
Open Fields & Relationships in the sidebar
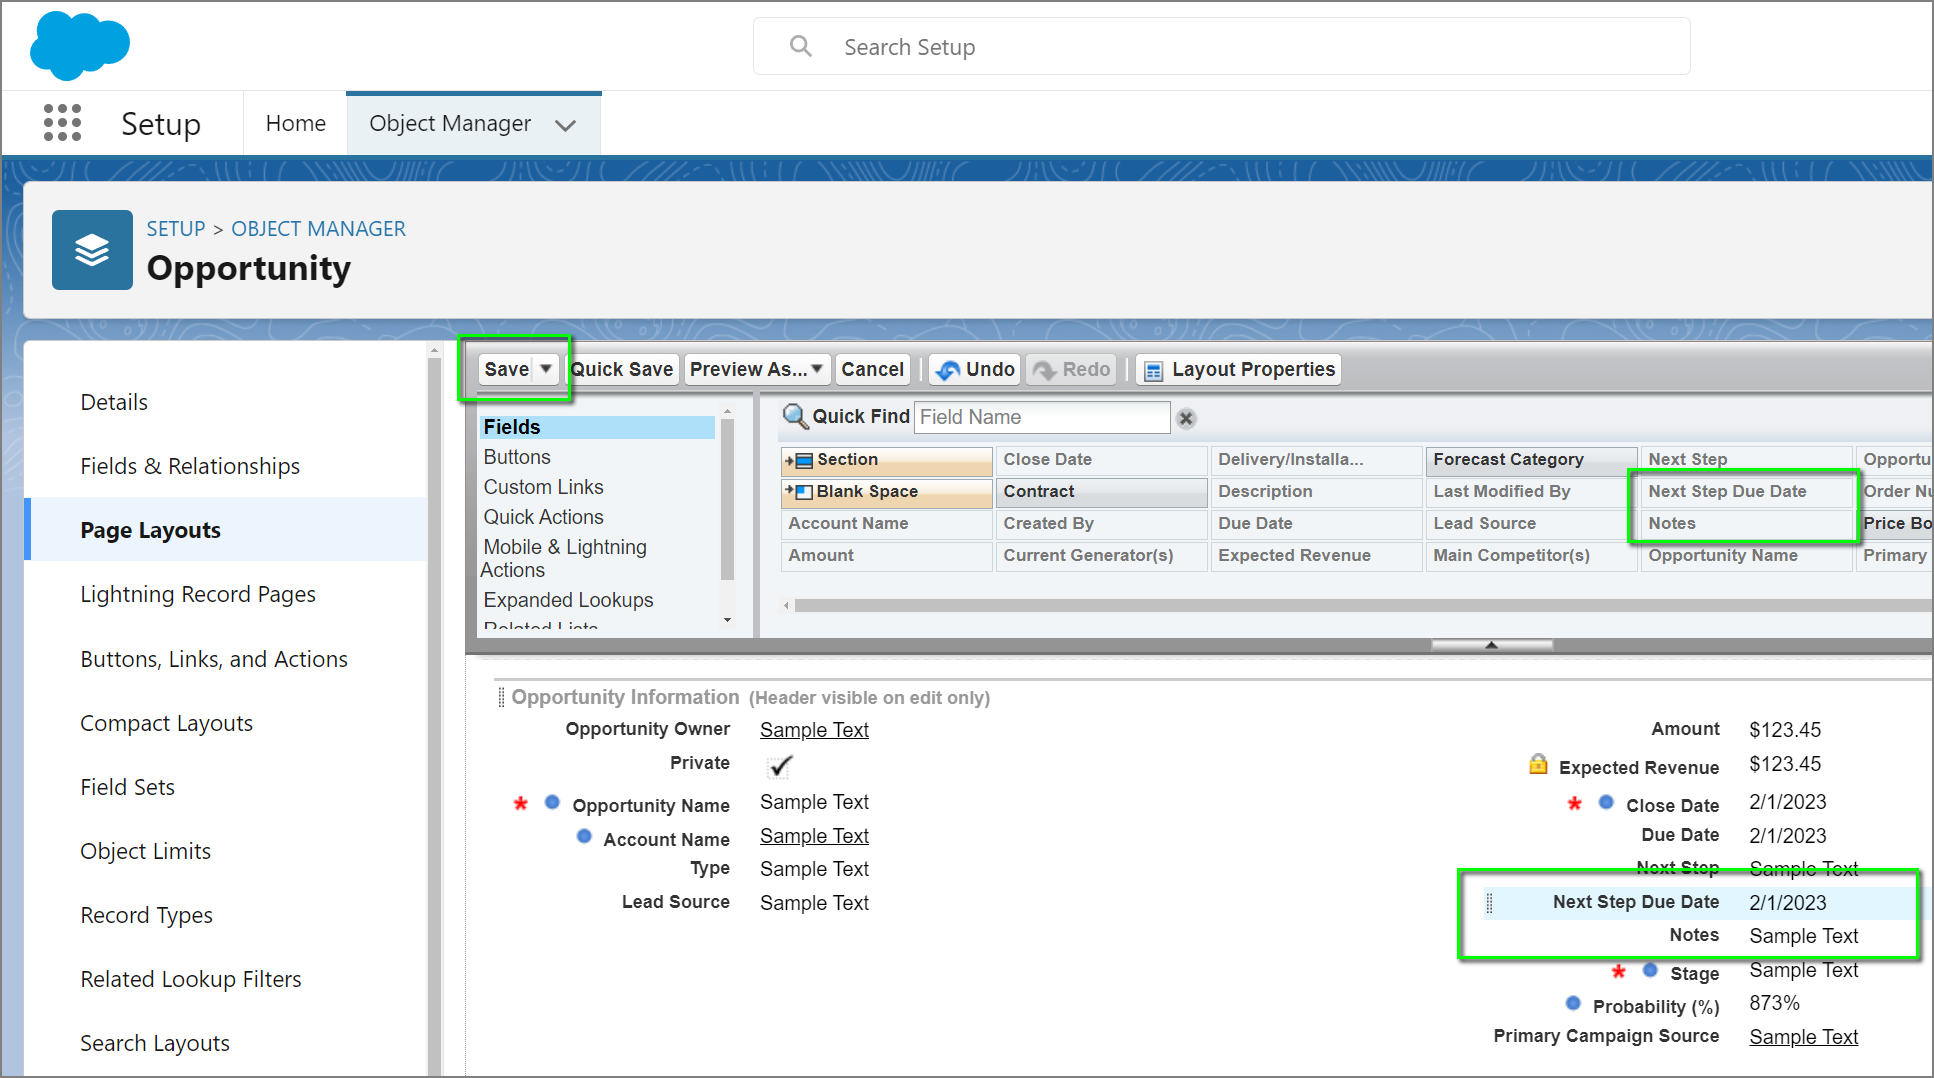190,466
